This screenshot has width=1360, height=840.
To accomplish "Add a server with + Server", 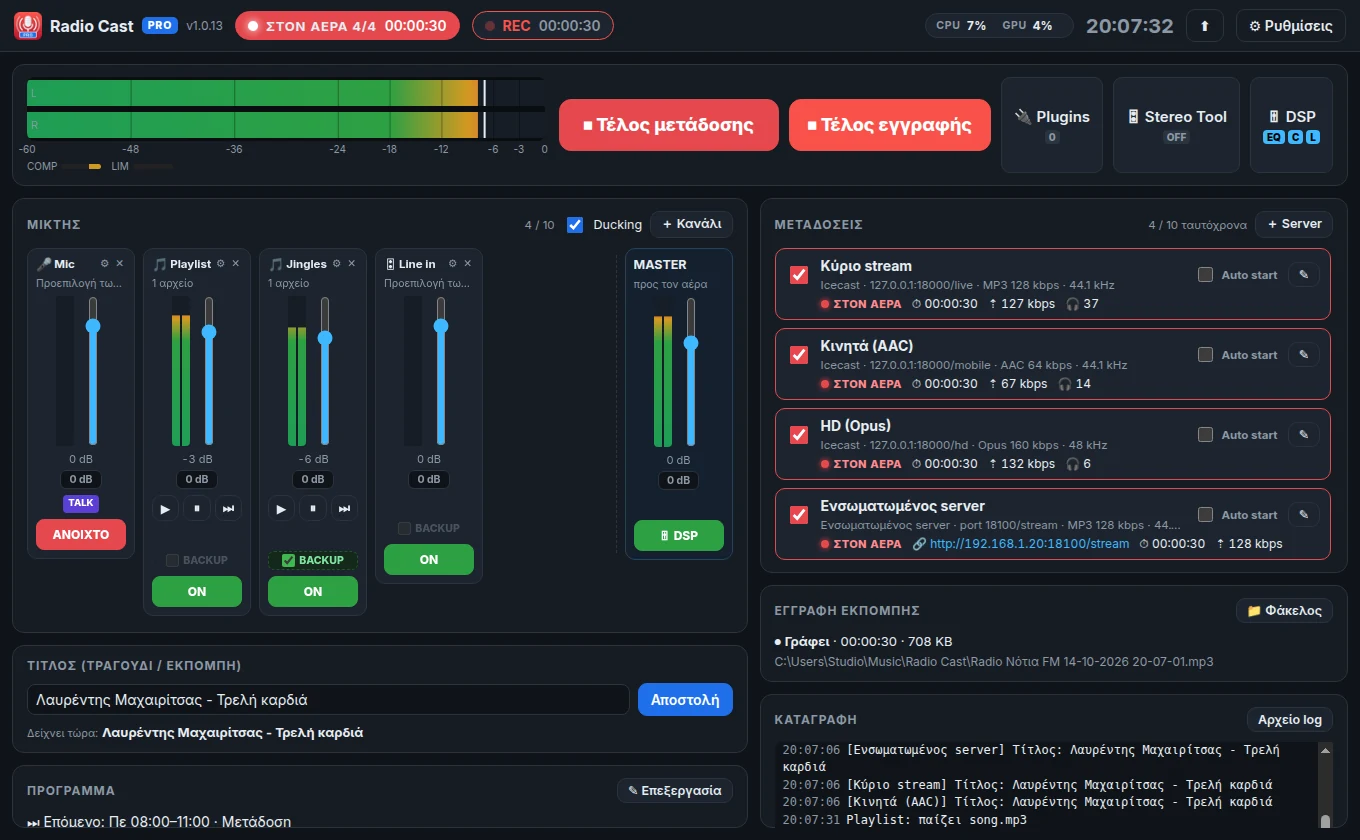I will tap(1294, 224).
